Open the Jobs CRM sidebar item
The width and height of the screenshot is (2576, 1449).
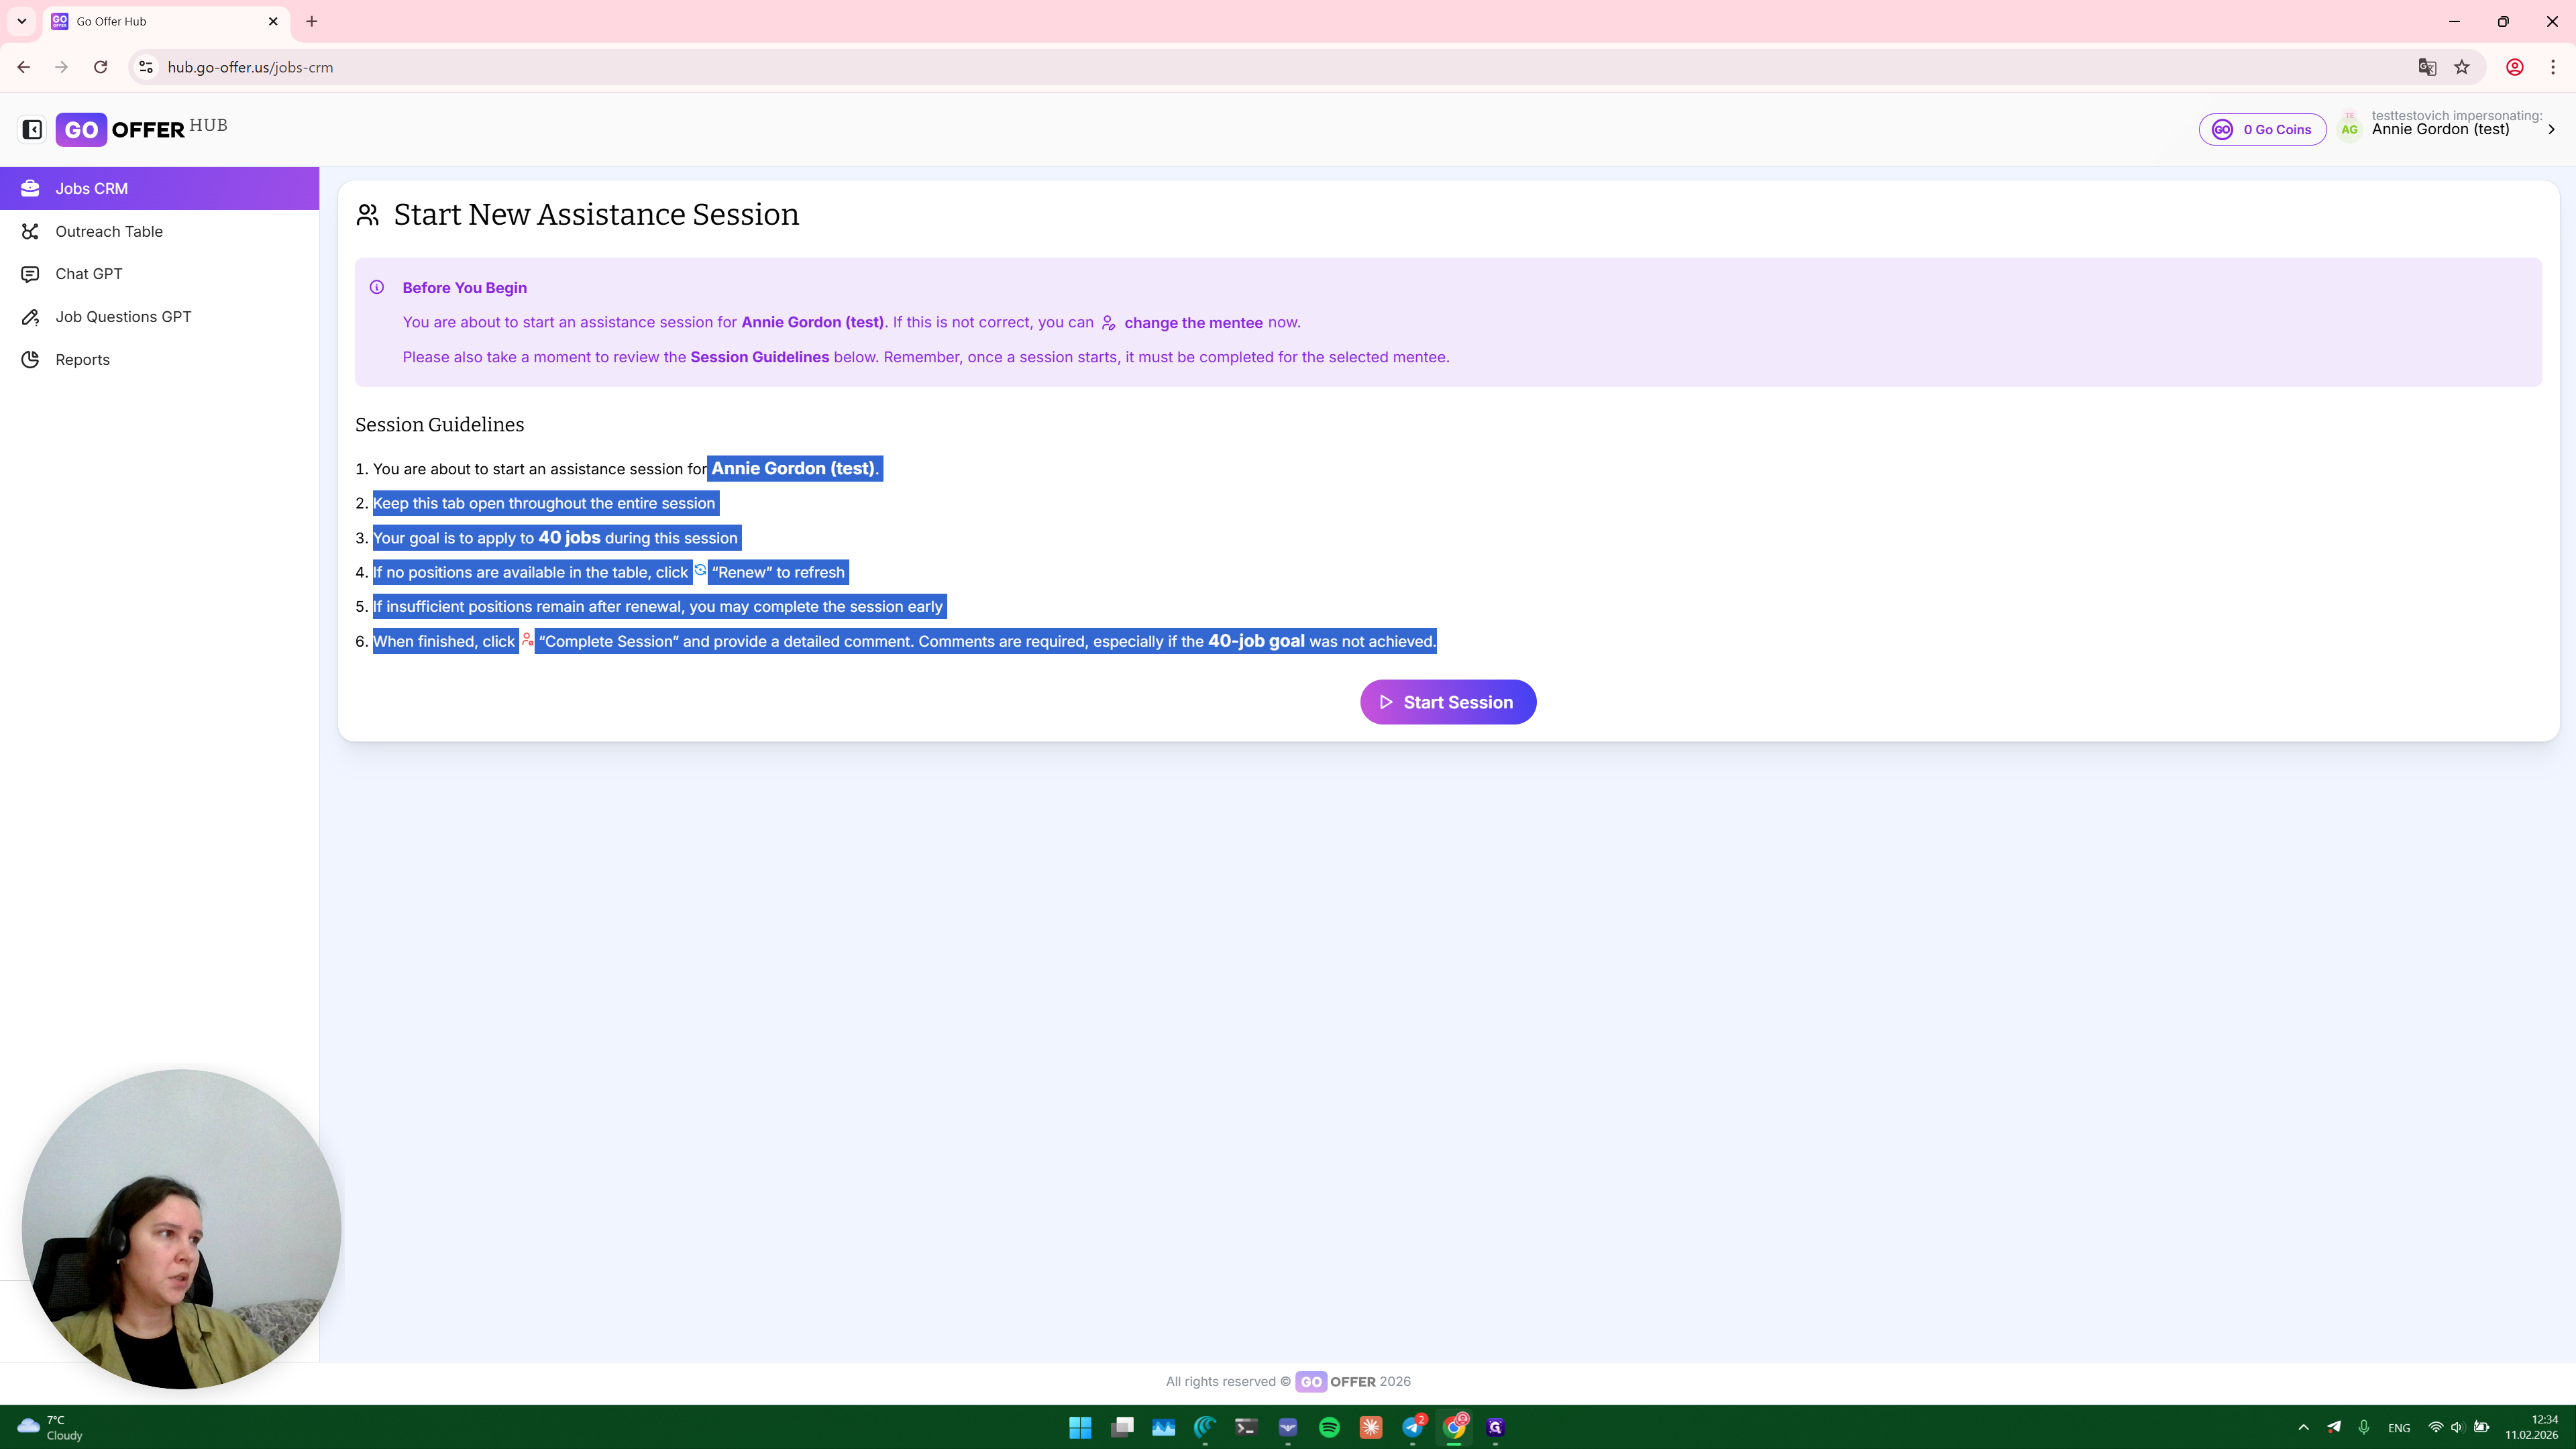pos(91,188)
